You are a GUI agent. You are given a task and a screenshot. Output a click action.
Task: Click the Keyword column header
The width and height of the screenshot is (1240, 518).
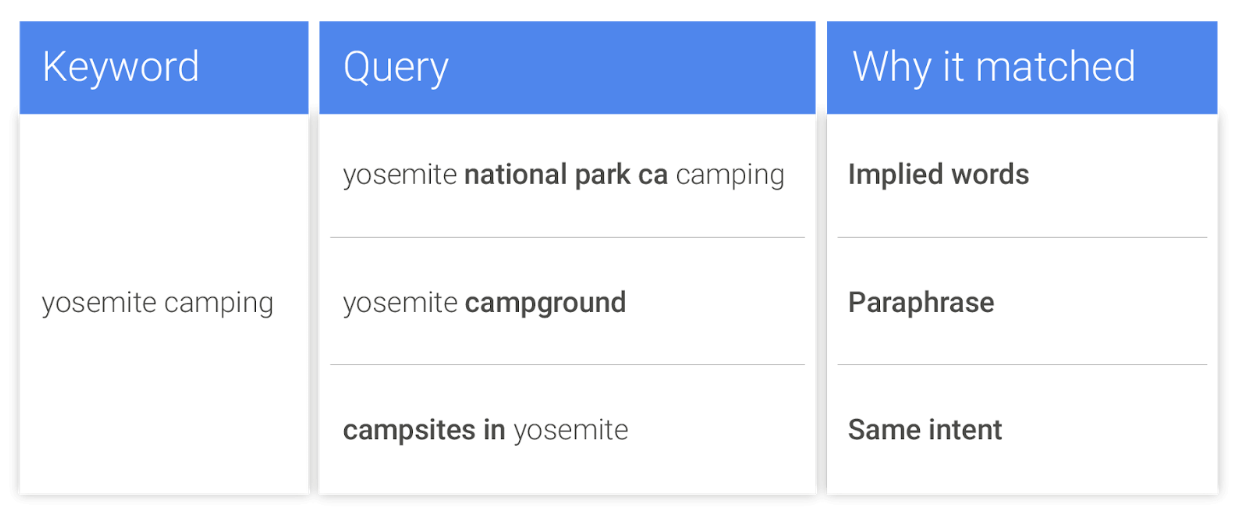coord(164,67)
